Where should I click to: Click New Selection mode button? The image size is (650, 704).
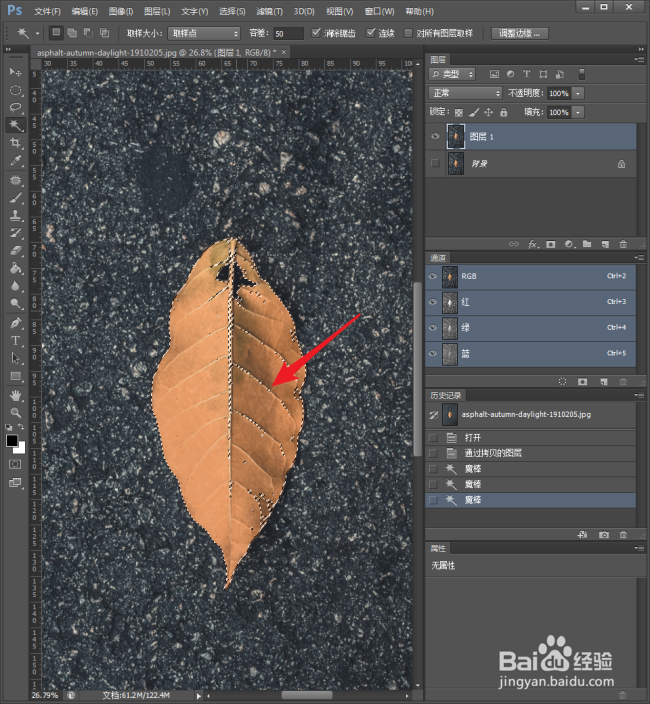click(x=56, y=33)
